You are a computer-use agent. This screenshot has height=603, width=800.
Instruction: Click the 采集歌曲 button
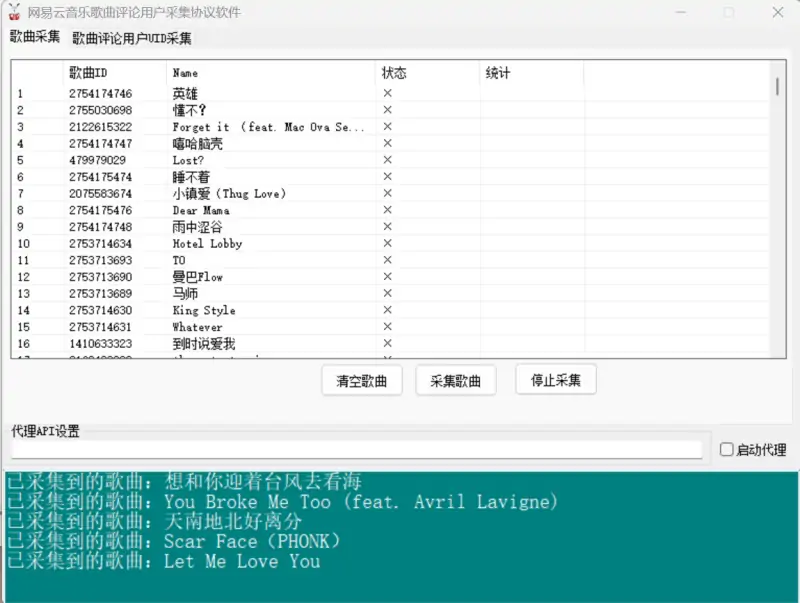pyautogui.click(x=455, y=381)
